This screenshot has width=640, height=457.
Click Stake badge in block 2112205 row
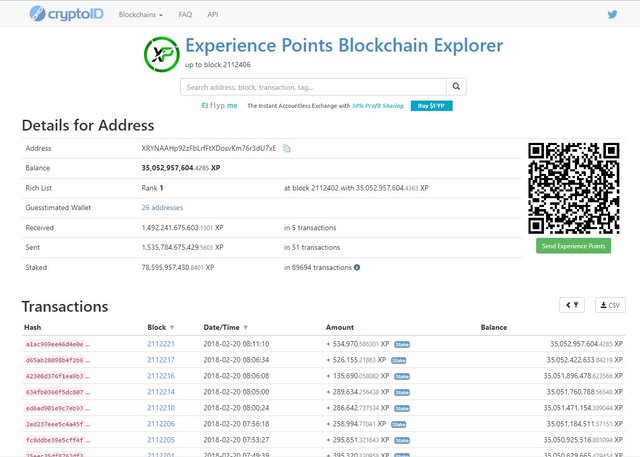coord(402,440)
